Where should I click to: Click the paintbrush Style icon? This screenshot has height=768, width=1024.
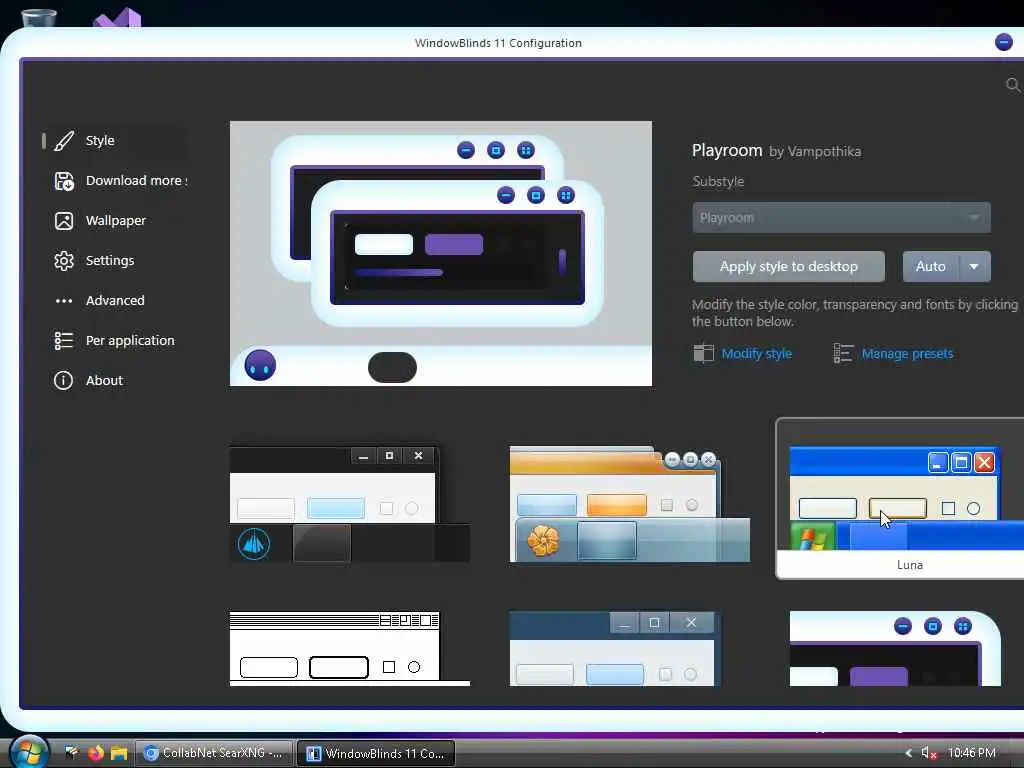[x=63, y=140]
